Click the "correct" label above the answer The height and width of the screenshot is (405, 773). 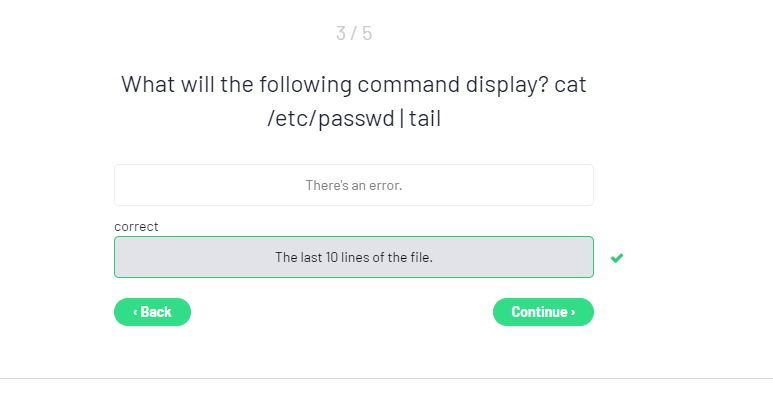[136, 227]
